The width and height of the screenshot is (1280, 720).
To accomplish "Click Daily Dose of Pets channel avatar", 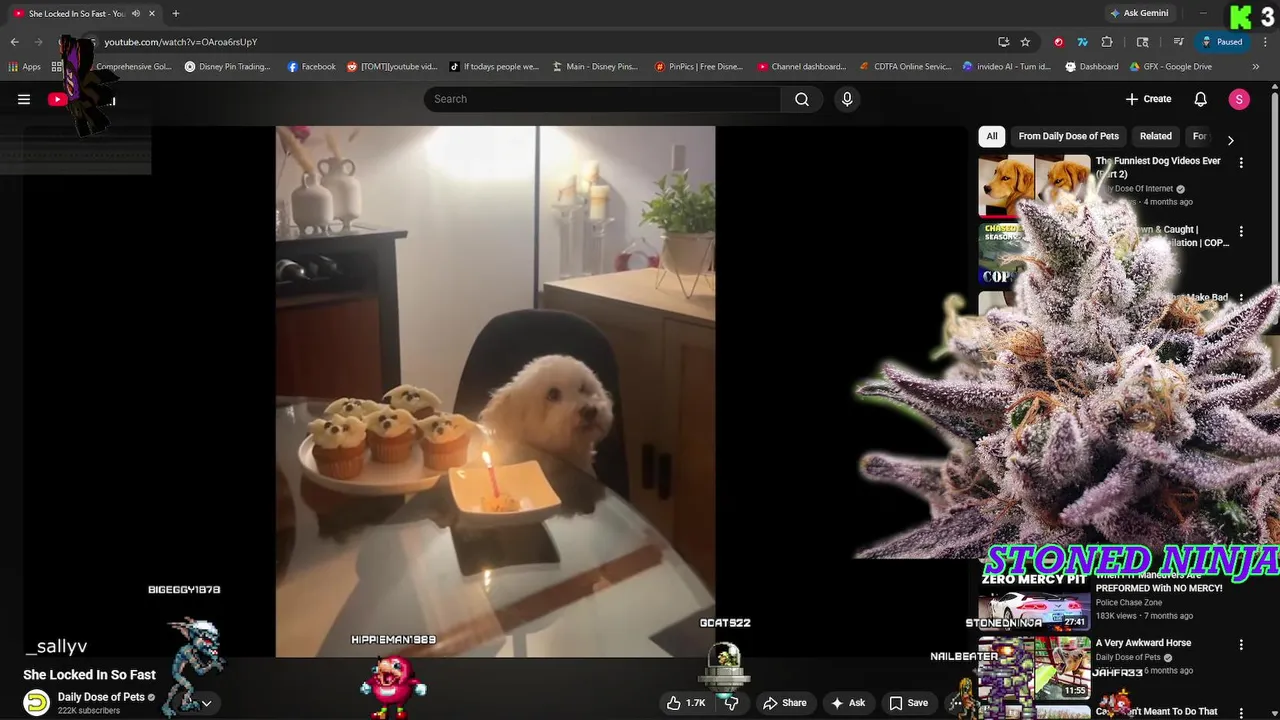I will (x=36, y=703).
